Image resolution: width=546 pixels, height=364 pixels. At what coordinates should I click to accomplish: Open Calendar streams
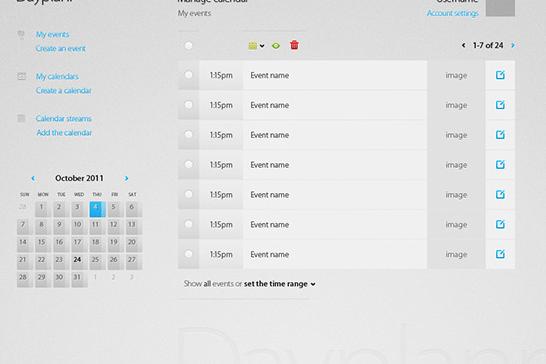64,118
